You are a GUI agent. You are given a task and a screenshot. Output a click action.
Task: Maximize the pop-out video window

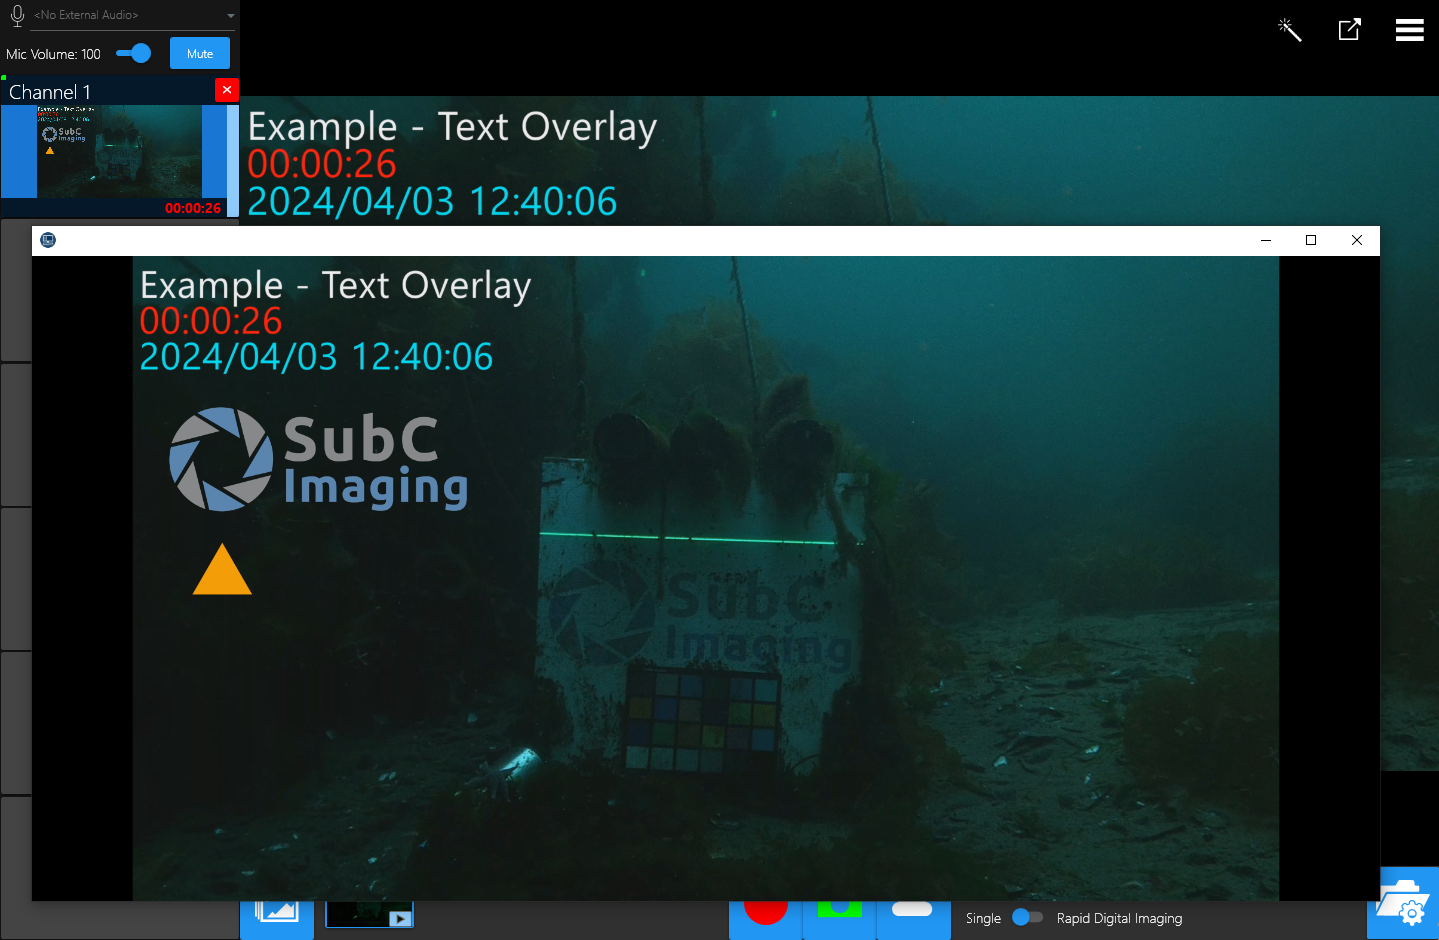point(1311,240)
